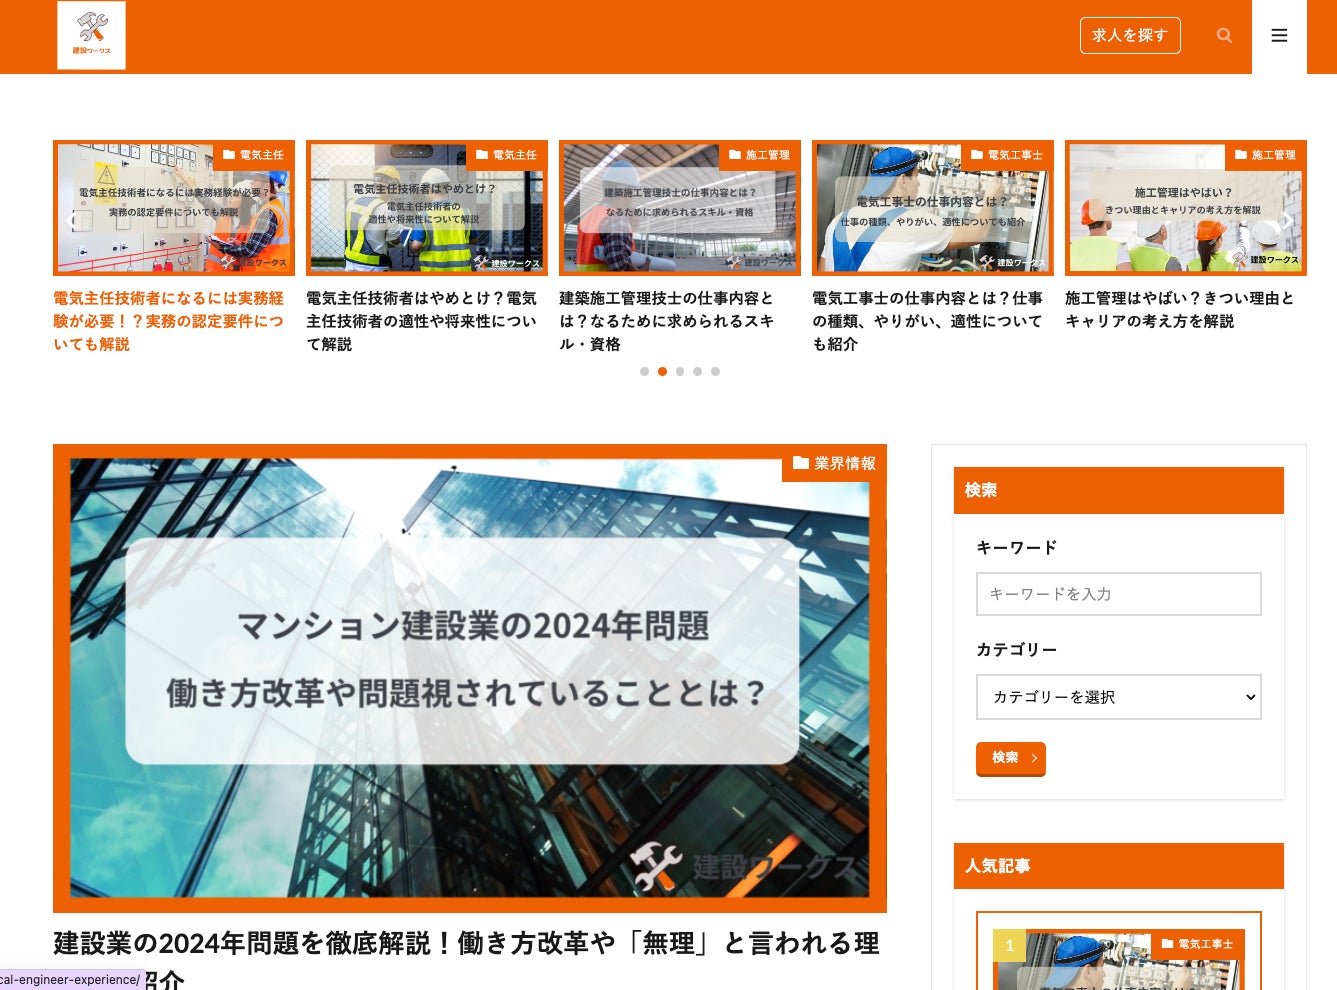1337x990 pixels.
Task: Select the second carousel pagination dot
Action: tap(662, 371)
